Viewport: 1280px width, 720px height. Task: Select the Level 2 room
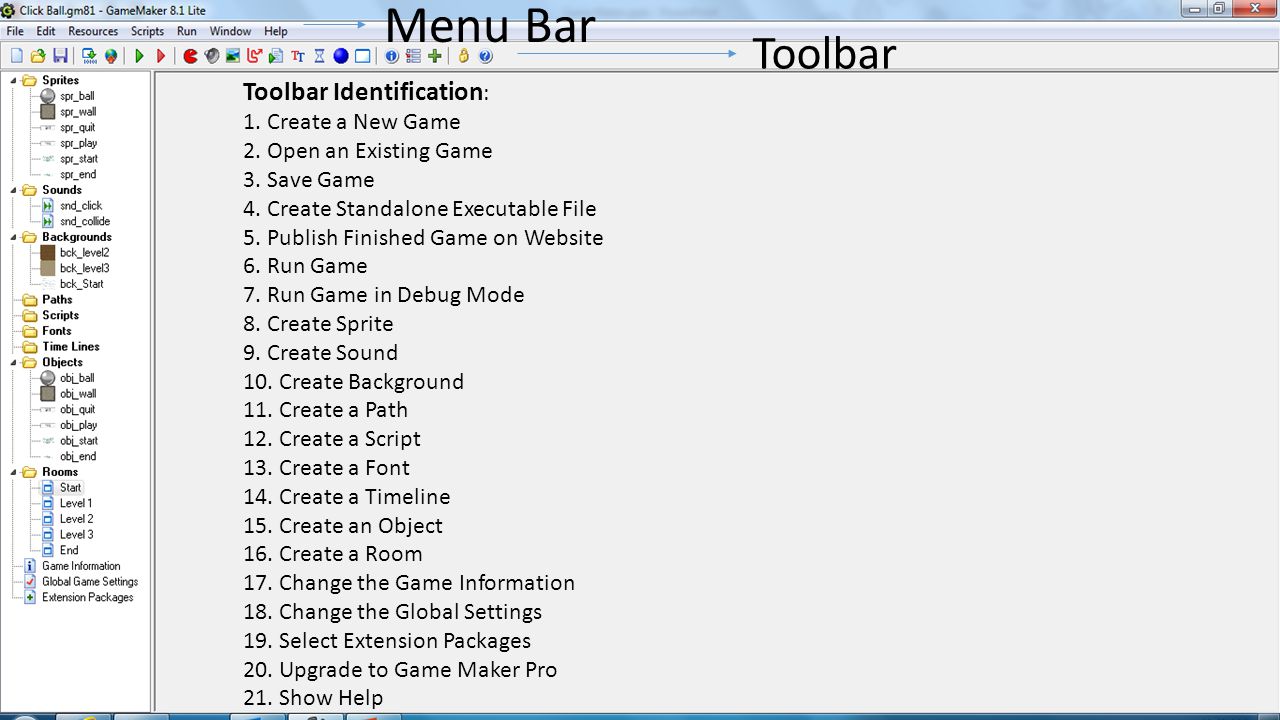click(x=76, y=519)
